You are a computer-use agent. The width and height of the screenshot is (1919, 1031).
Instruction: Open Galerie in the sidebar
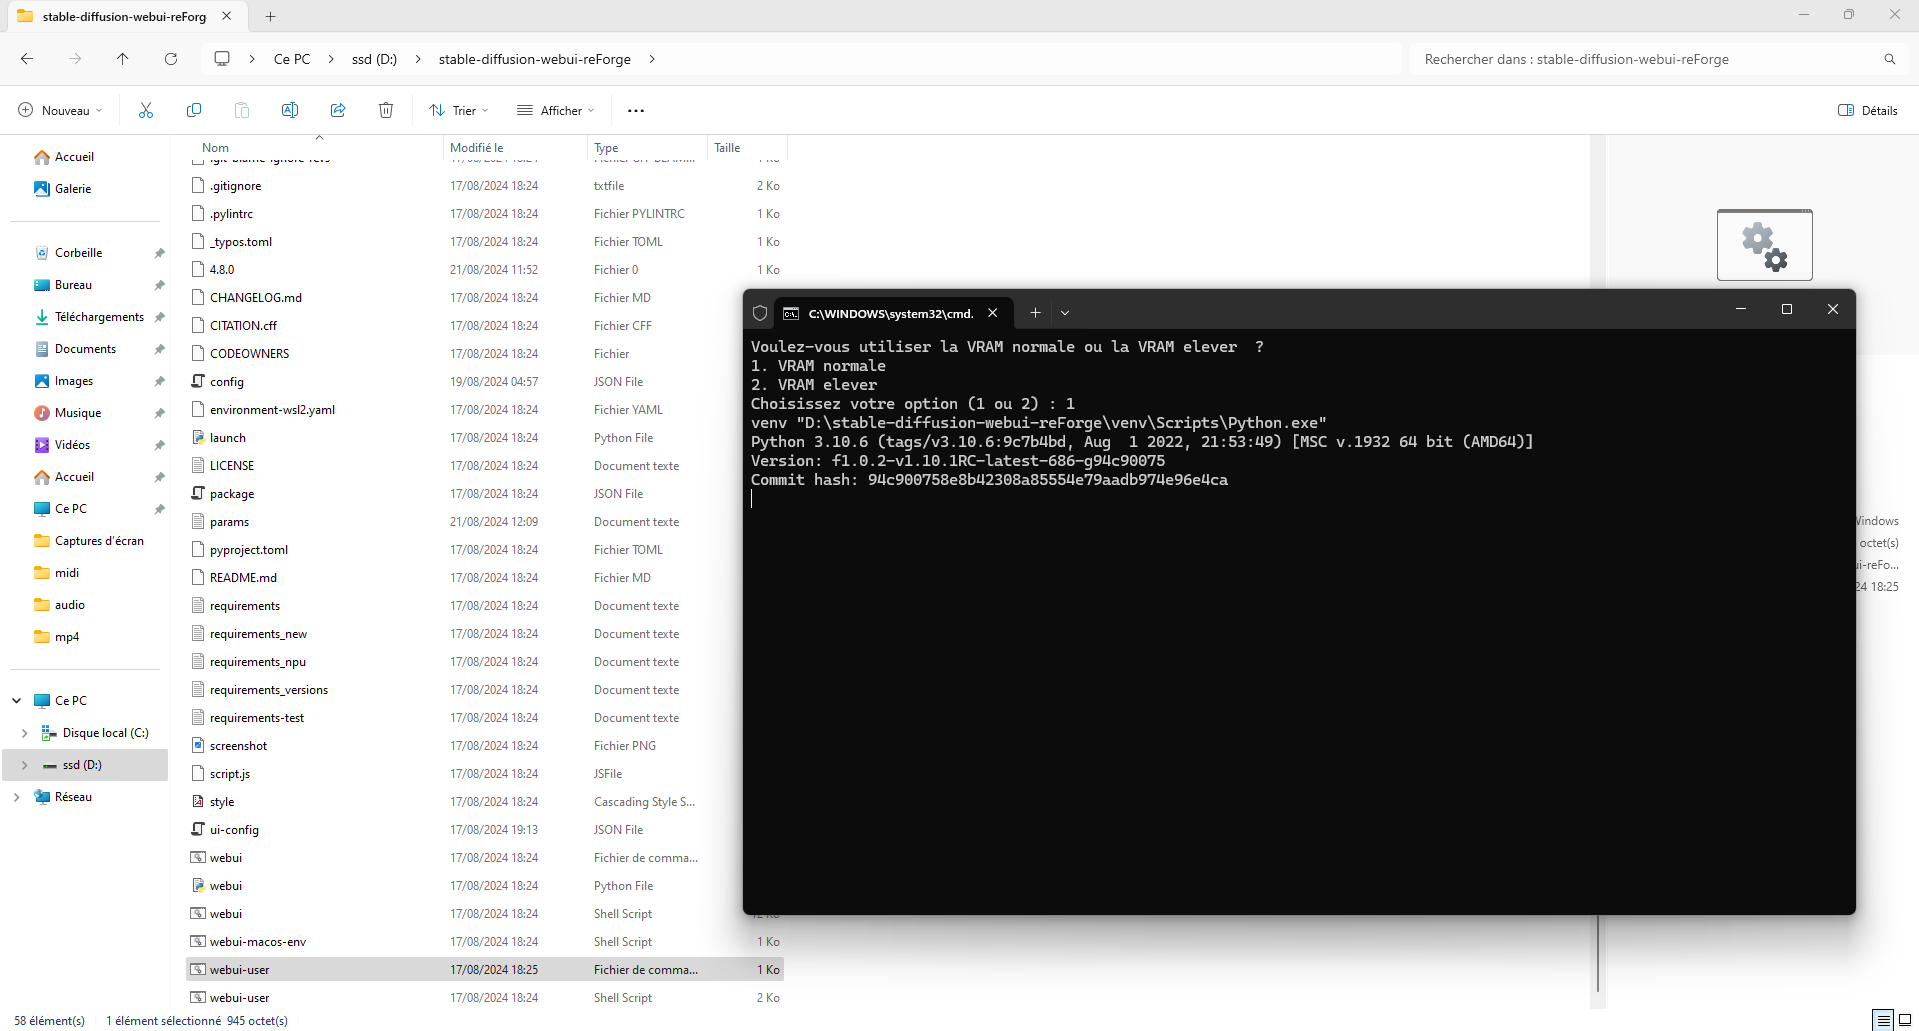click(x=73, y=189)
